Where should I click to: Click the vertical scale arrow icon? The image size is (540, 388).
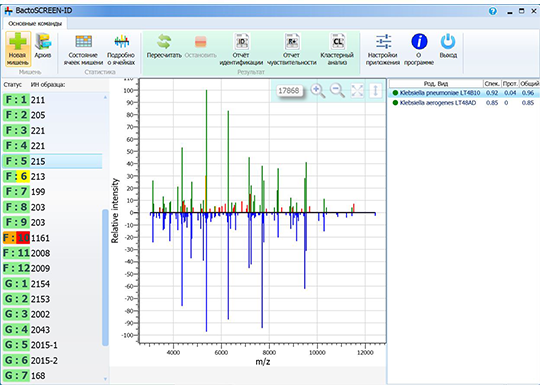pyautogui.click(x=375, y=91)
